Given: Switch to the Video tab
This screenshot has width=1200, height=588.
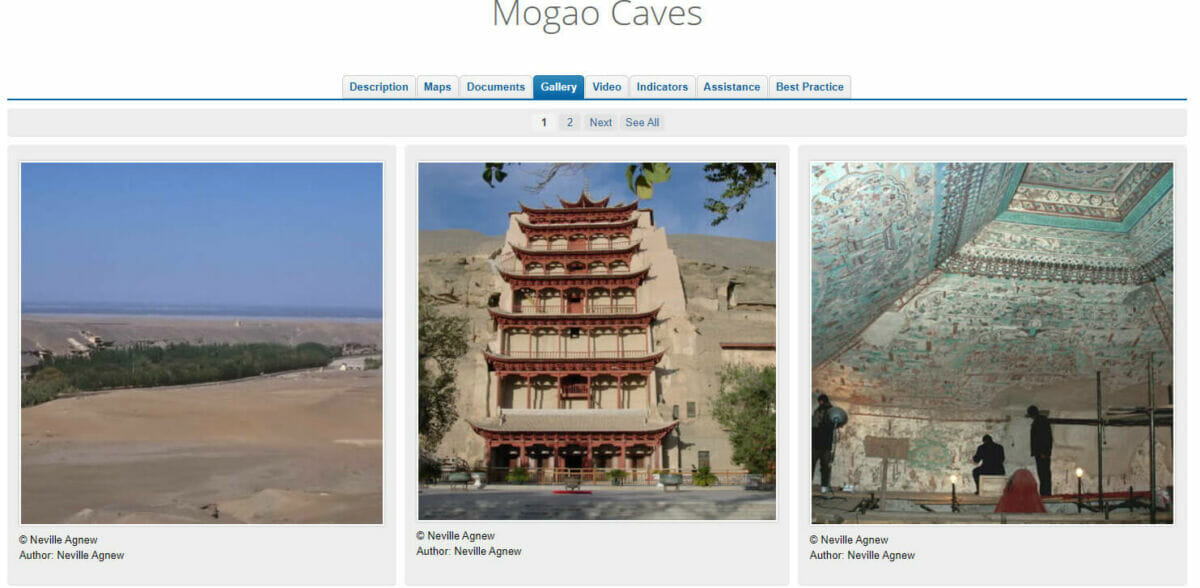Looking at the screenshot, I should click(607, 87).
